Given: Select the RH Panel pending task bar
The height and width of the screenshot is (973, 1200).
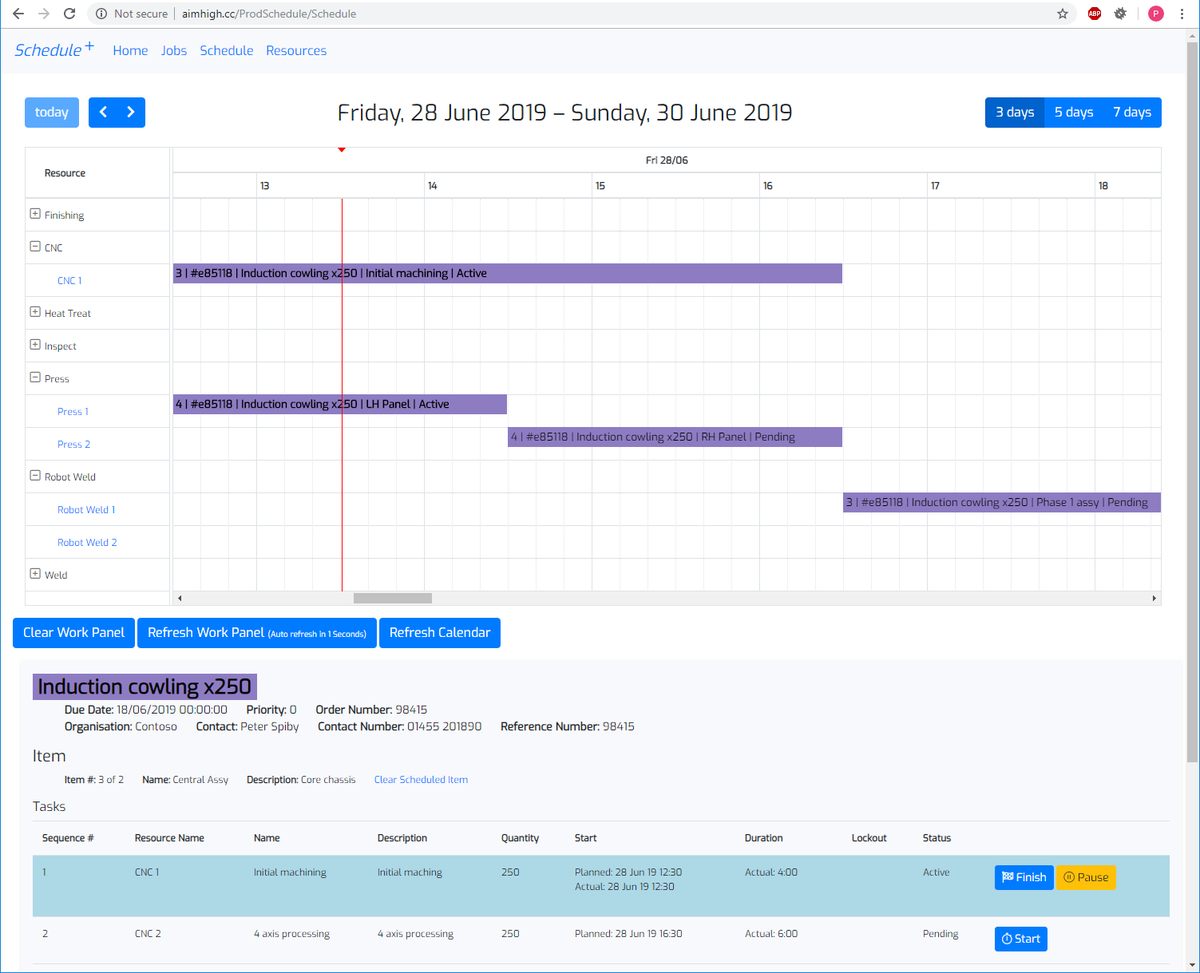Looking at the screenshot, I should click(x=674, y=436).
